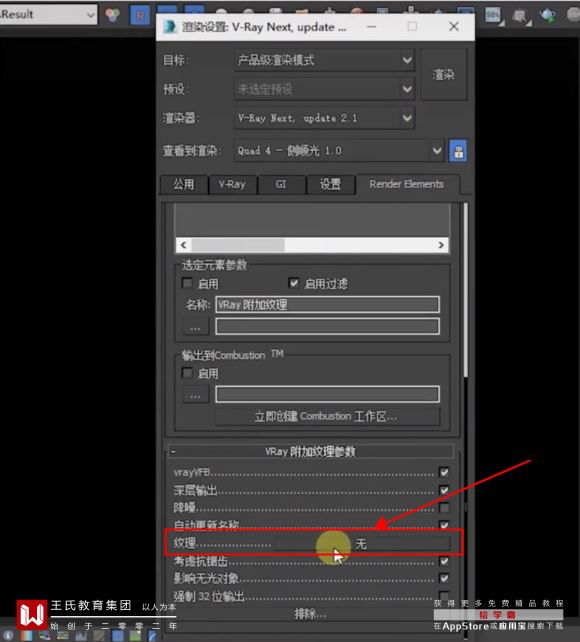Click the render settings window title icon
This screenshot has height=642, width=580.
(x=170, y=27)
